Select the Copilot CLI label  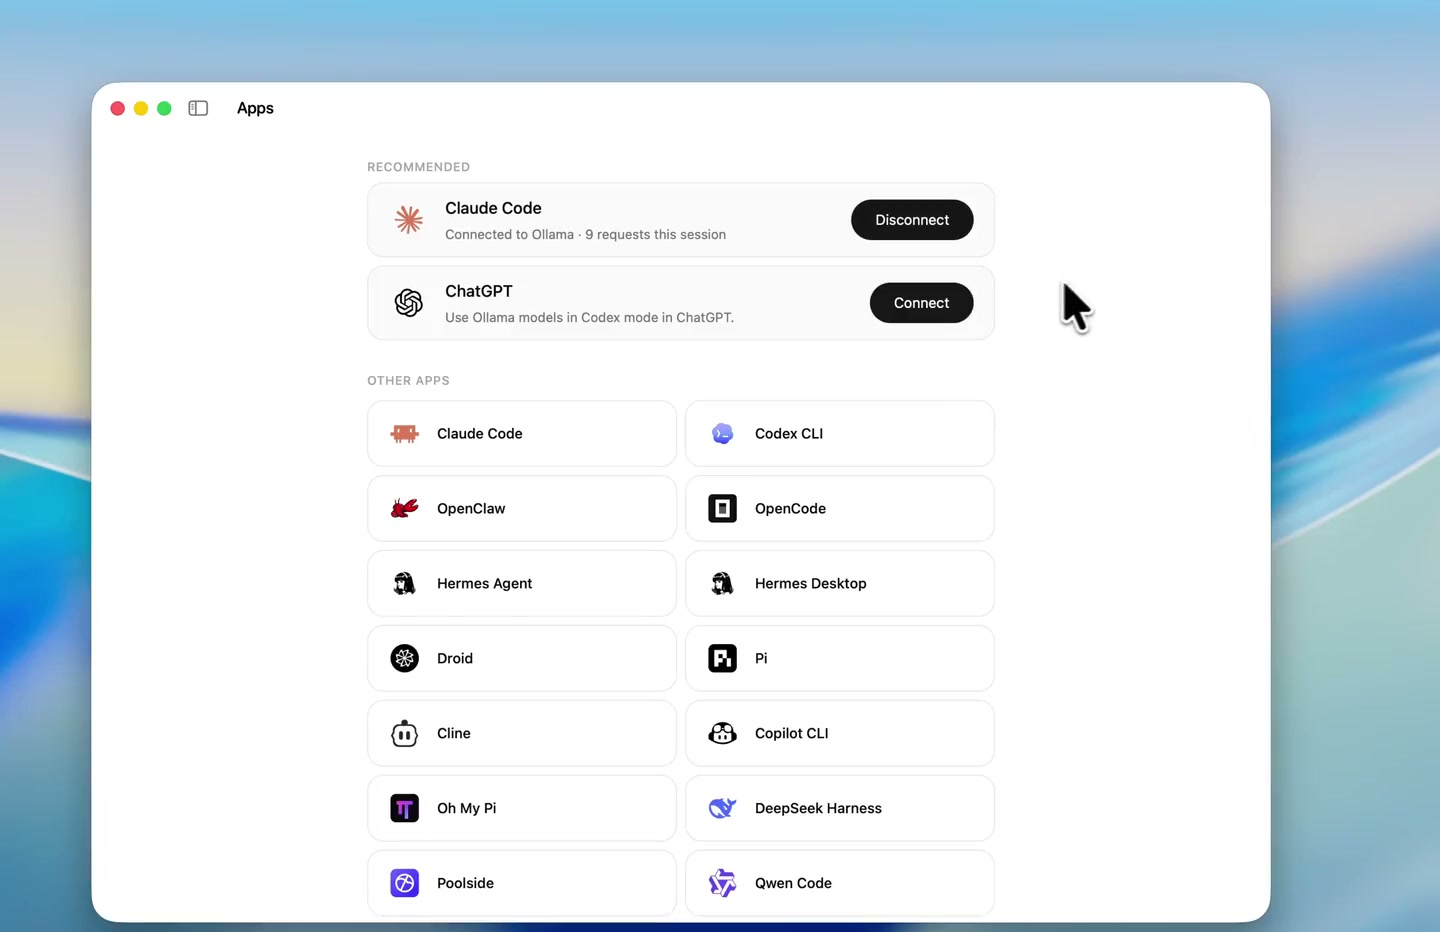tap(791, 734)
